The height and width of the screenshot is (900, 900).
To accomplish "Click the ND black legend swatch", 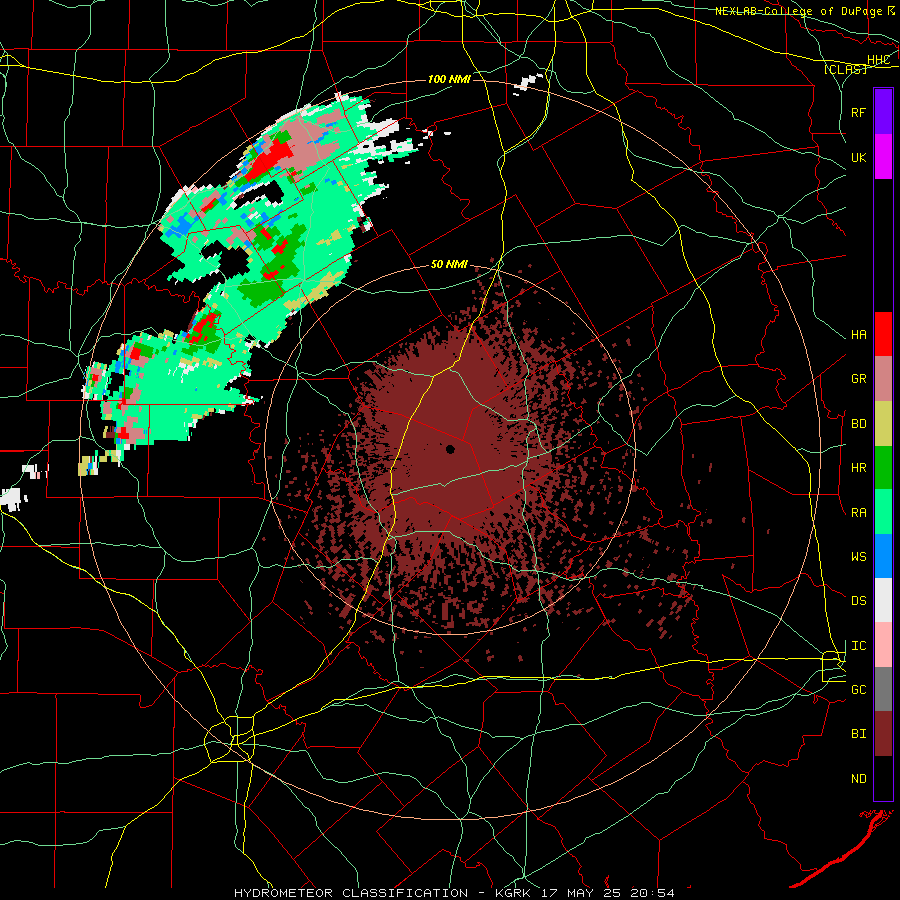I will coord(883,778).
